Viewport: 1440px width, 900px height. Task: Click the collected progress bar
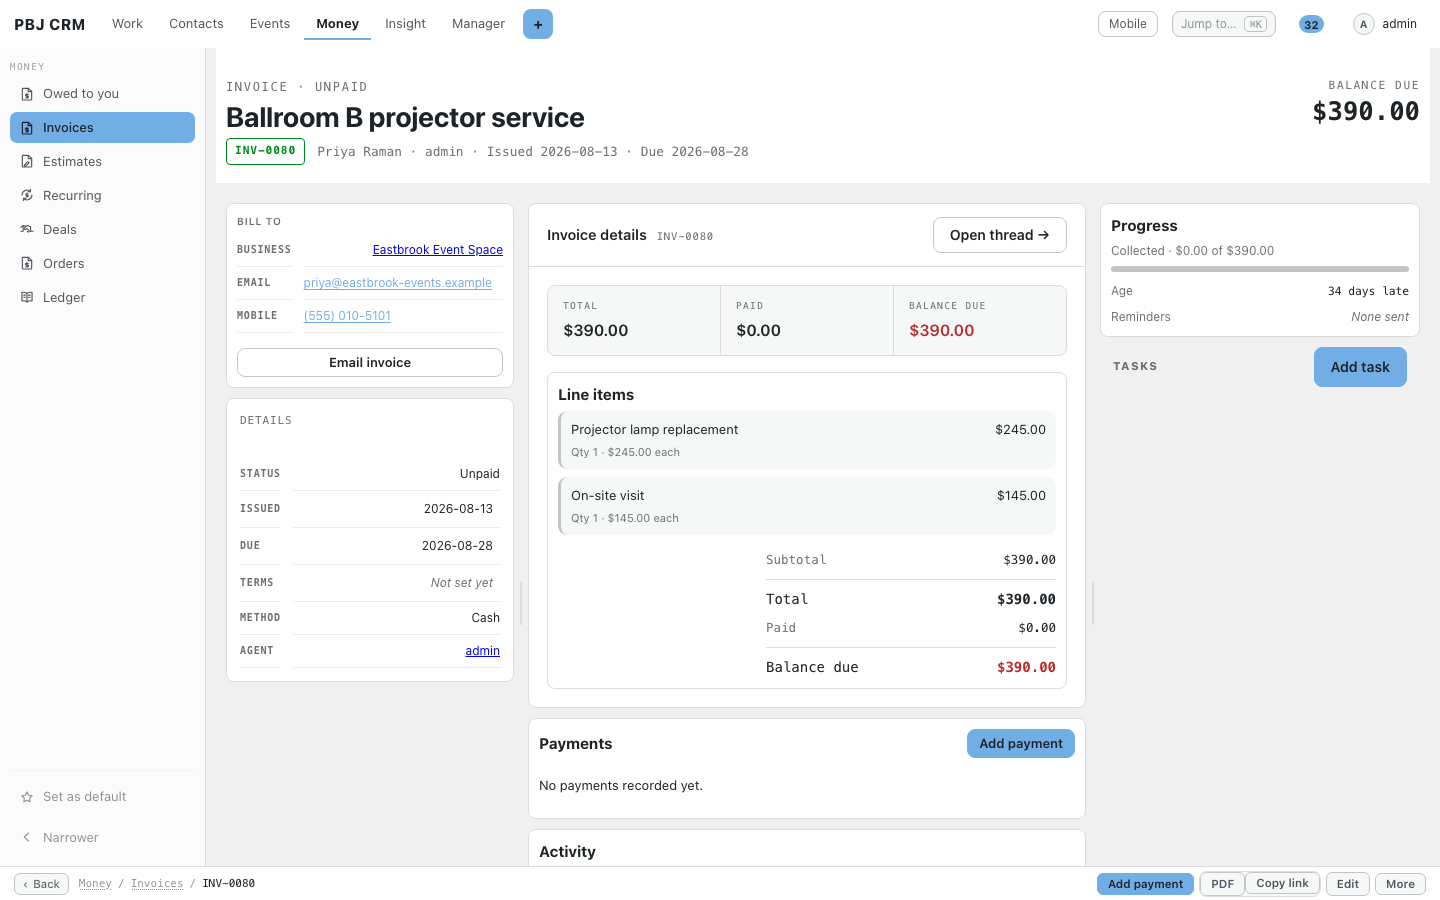[1260, 269]
